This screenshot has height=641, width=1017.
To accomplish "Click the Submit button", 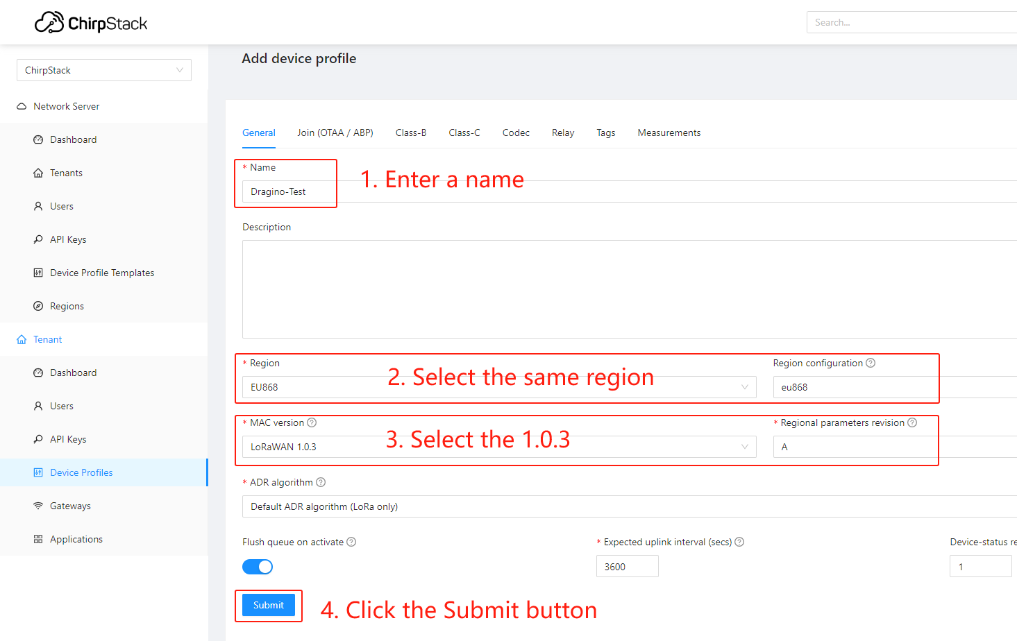I will click(269, 605).
